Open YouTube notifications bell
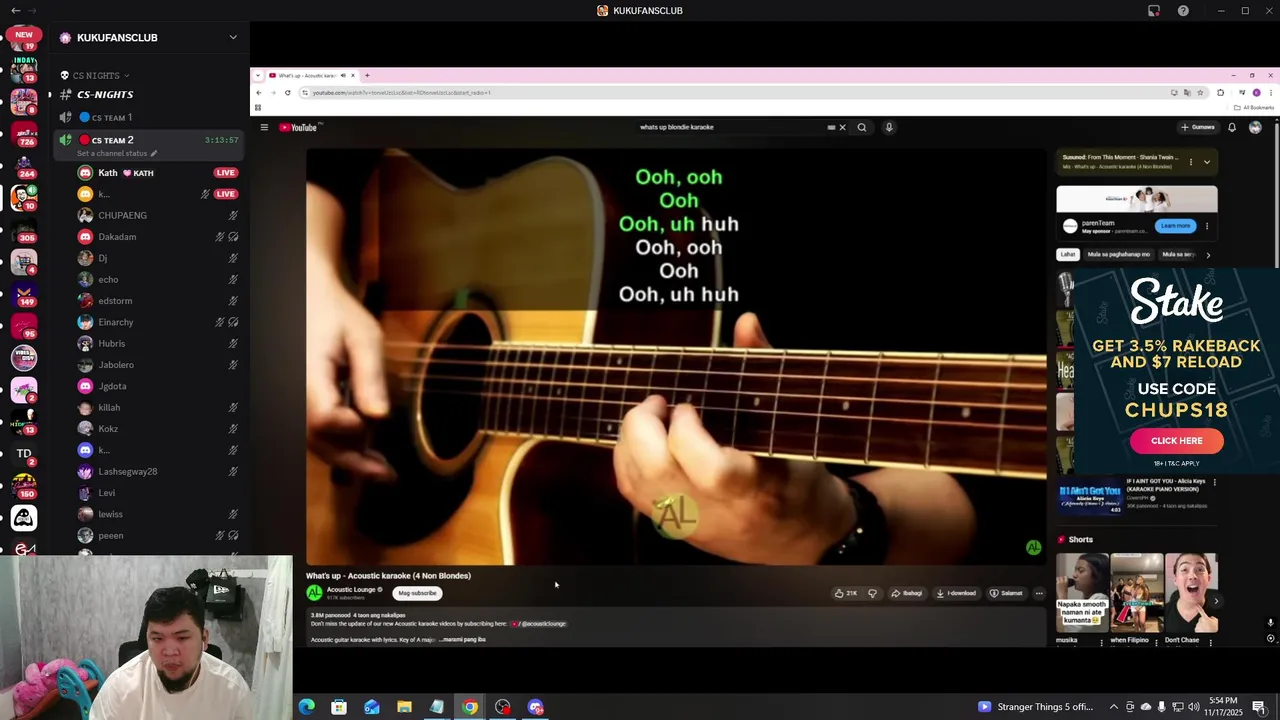This screenshot has height=720, width=1280. (x=1232, y=127)
